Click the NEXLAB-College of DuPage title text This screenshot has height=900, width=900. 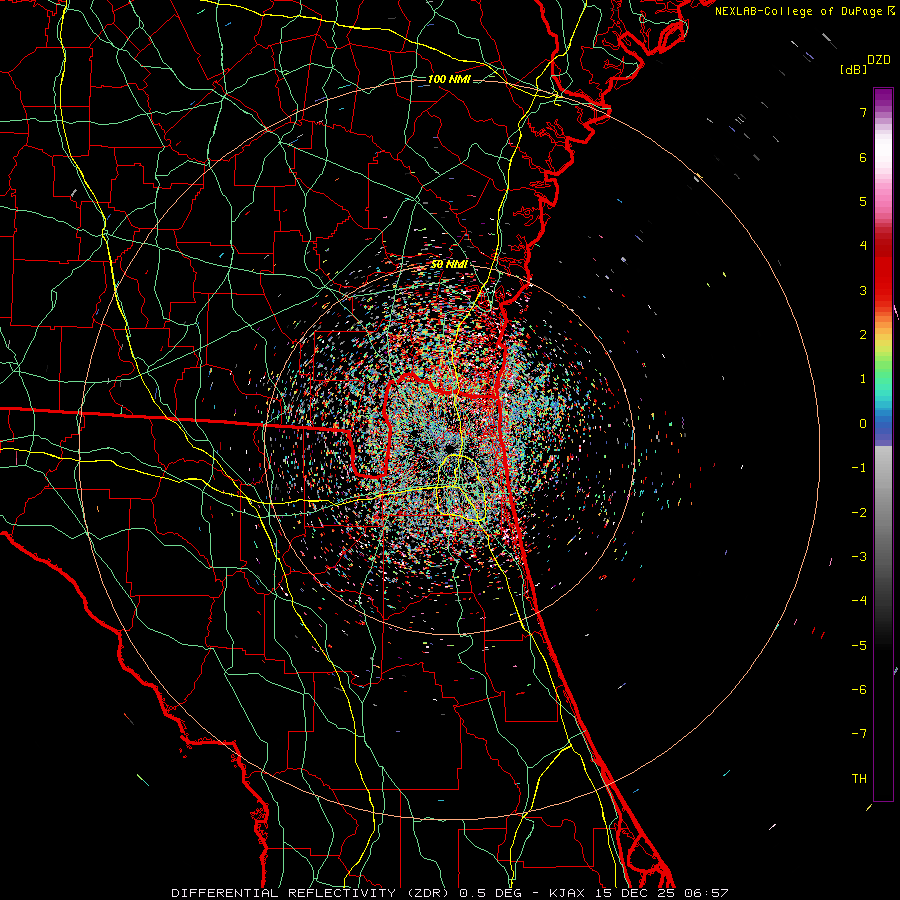pos(800,11)
